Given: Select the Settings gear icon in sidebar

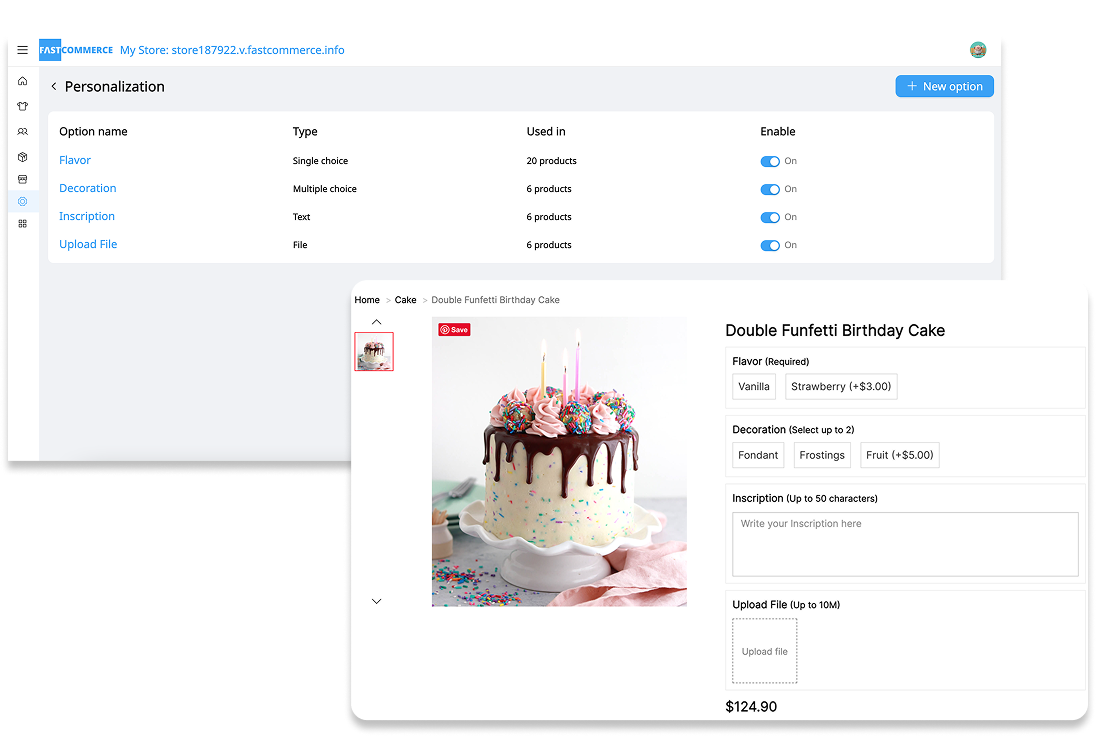Looking at the screenshot, I should (22, 201).
